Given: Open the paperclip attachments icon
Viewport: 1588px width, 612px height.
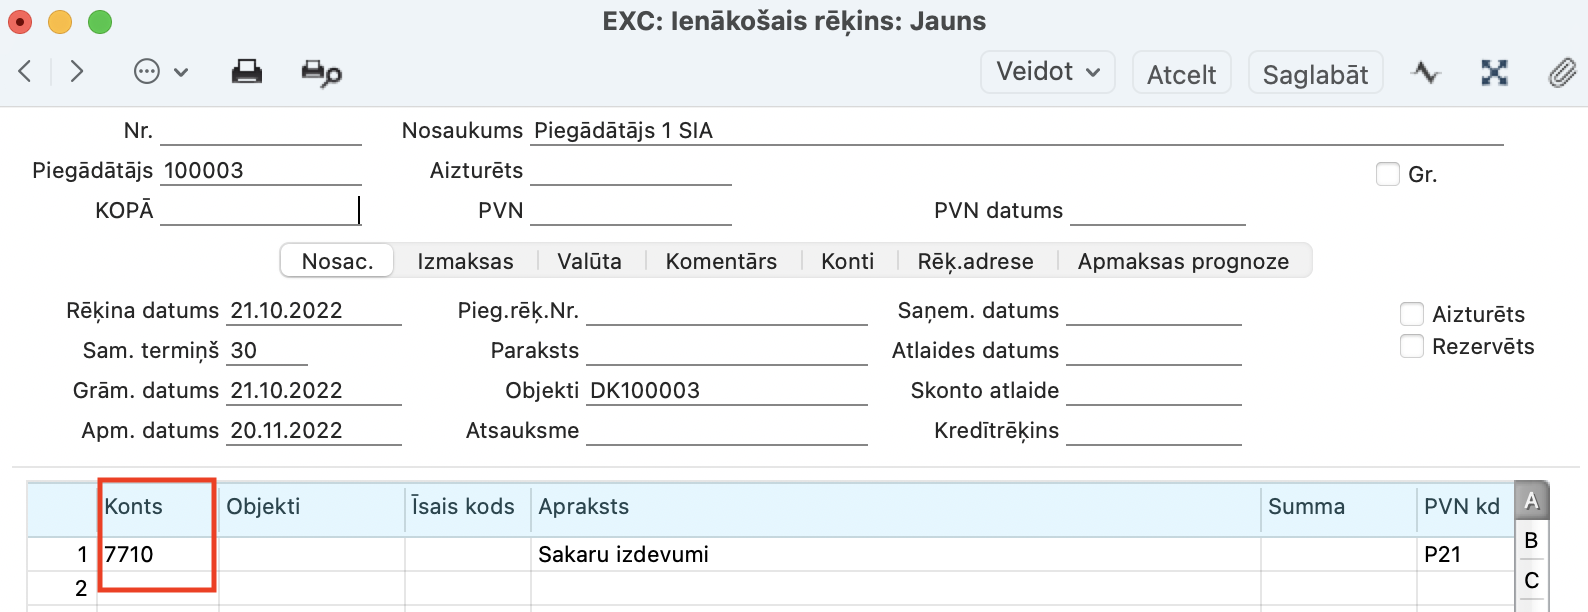Looking at the screenshot, I should pyautogui.click(x=1561, y=73).
